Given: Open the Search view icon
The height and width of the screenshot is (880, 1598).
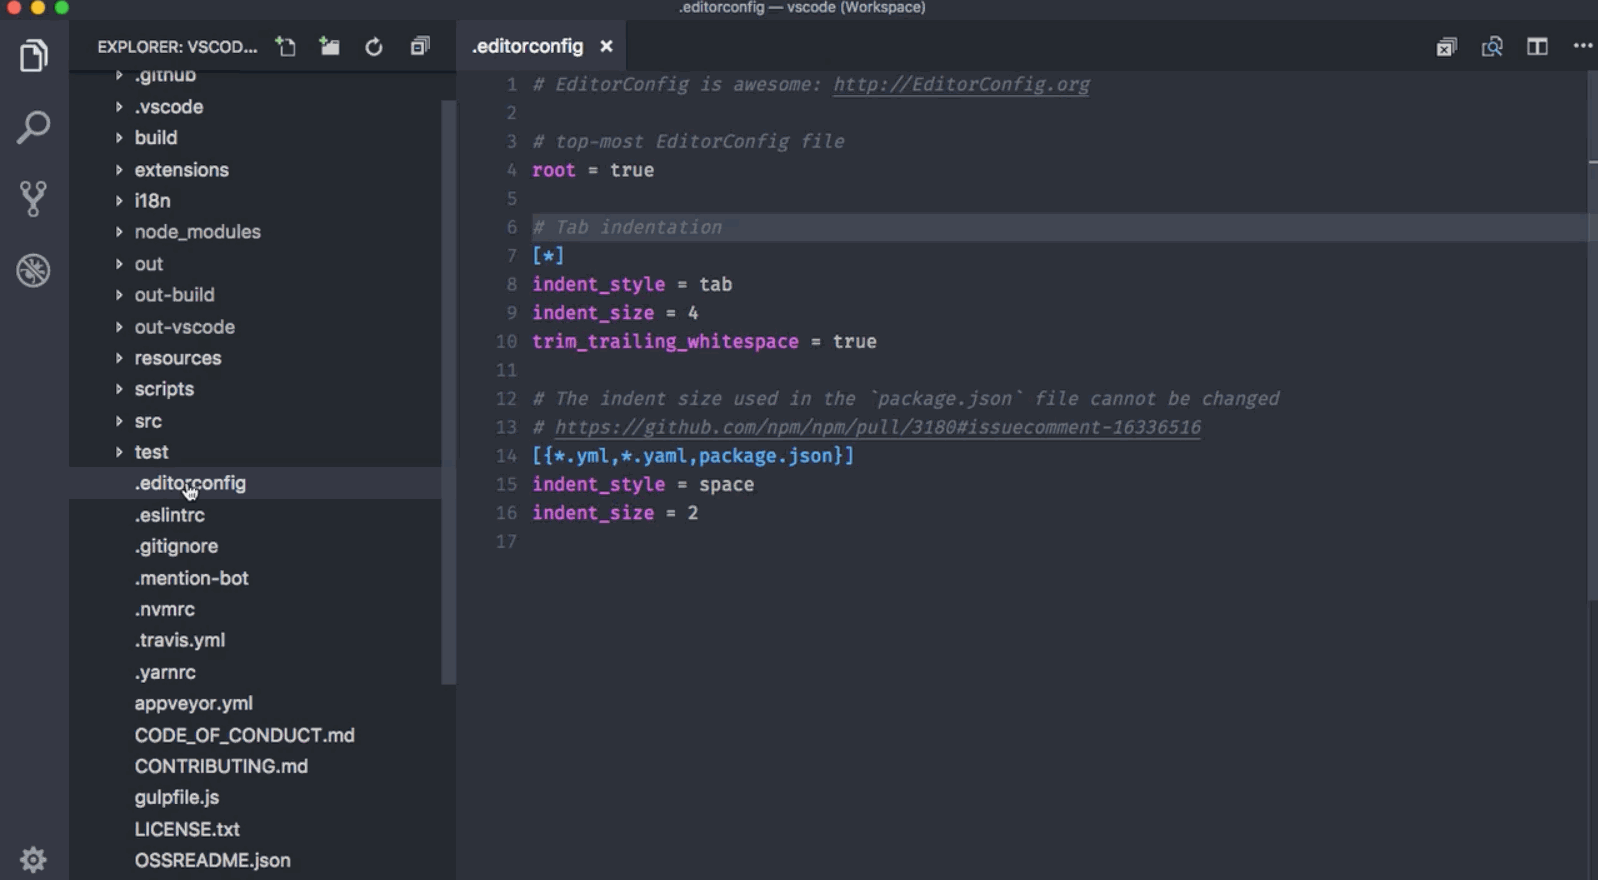Looking at the screenshot, I should 33,128.
